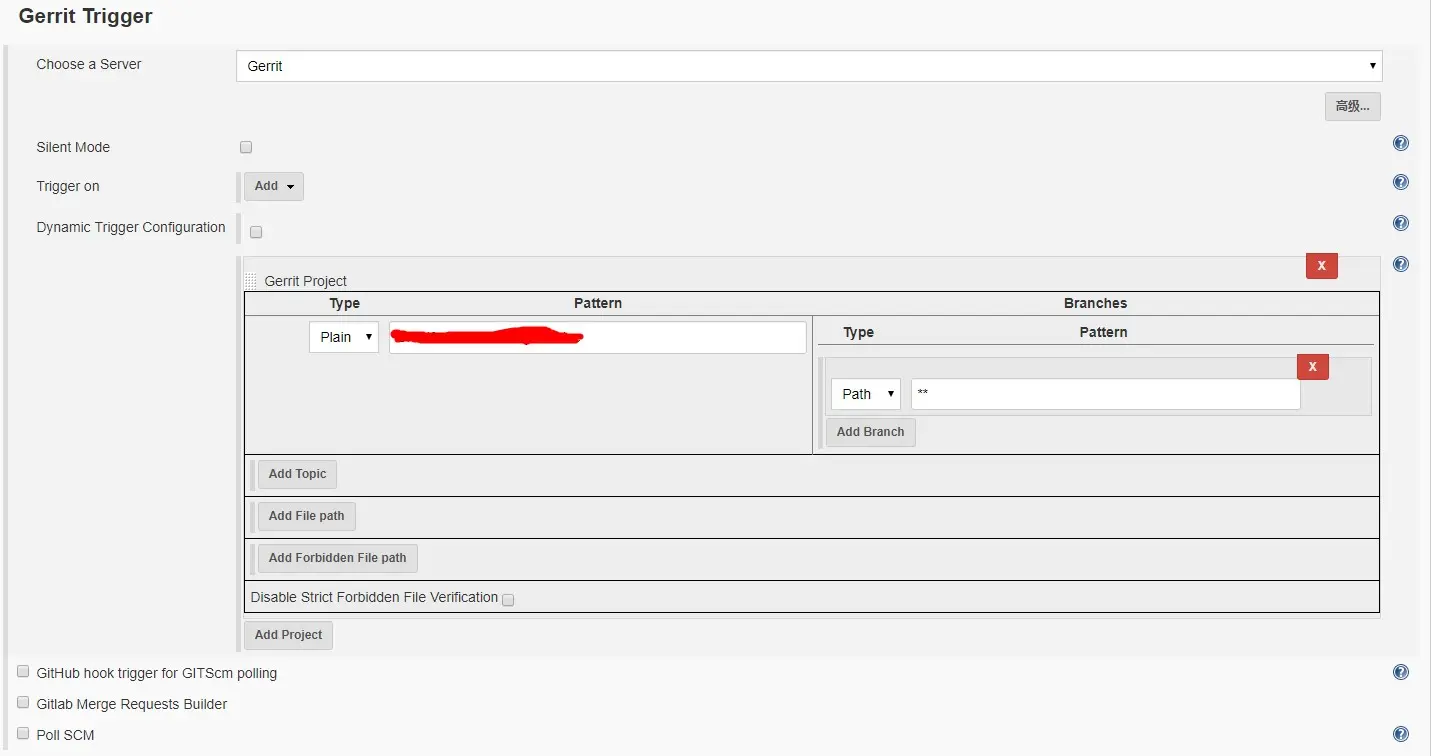Click the Add Branch button

pyautogui.click(x=870, y=432)
